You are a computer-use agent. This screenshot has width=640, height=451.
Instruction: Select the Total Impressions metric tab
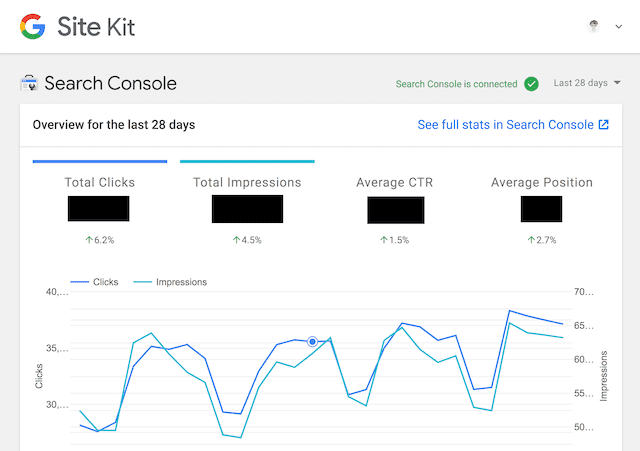click(247, 183)
